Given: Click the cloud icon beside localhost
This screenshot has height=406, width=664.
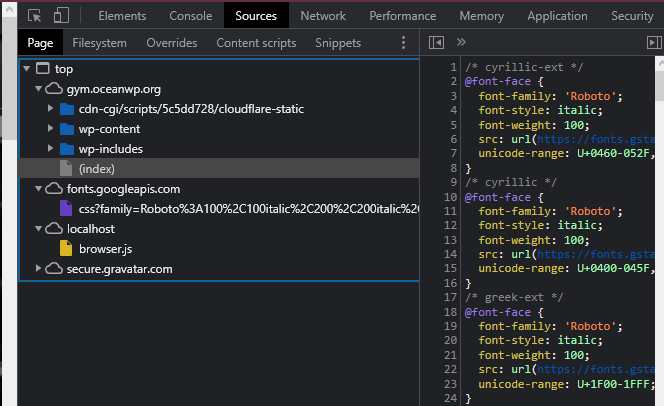Looking at the screenshot, I should [54, 229].
